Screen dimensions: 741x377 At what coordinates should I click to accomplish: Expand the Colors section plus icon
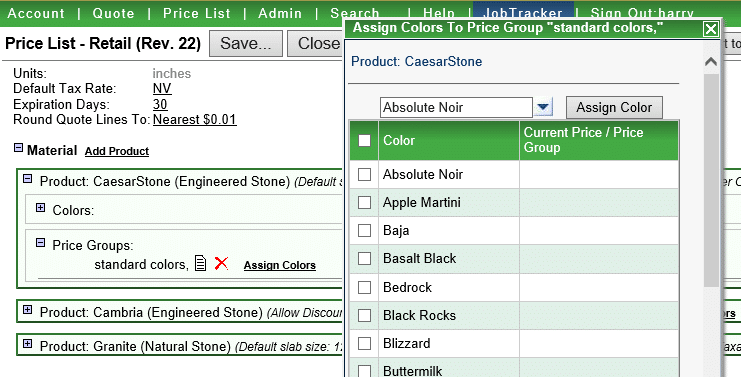click(x=41, y=207)
